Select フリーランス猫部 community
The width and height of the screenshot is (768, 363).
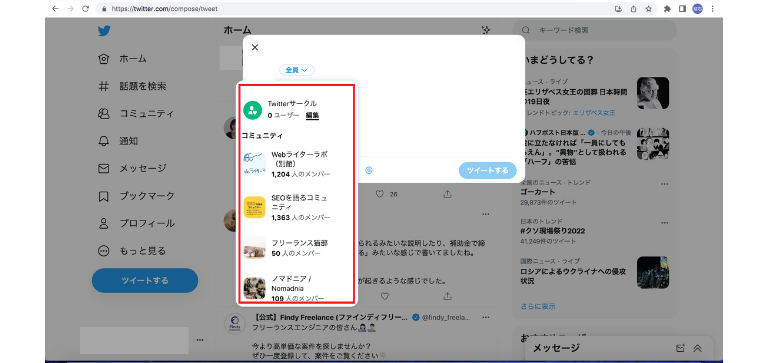pyautogui.click(x=297, y=248)
